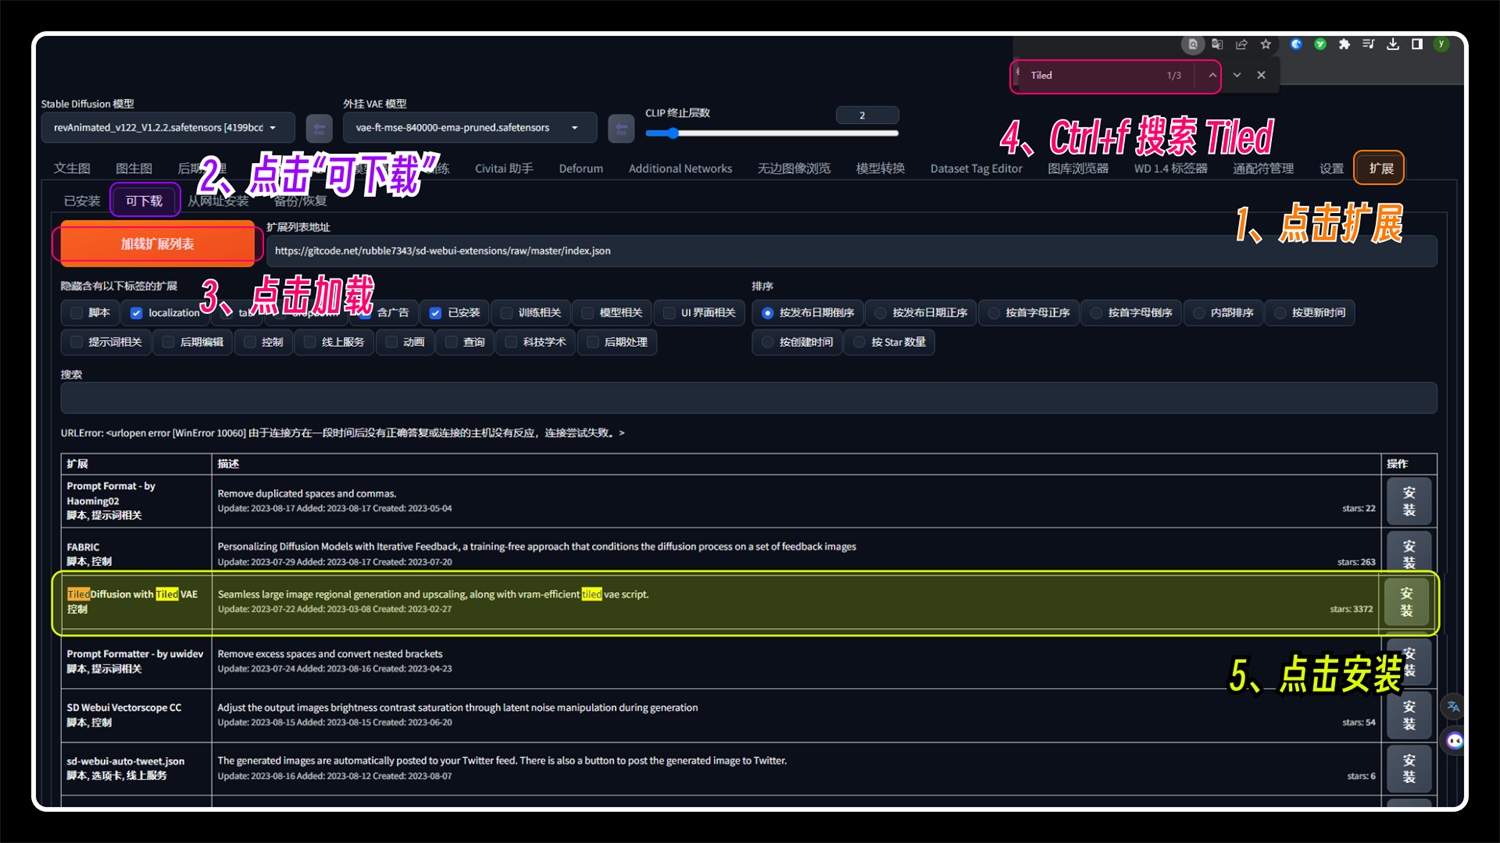Toggle the 科技学术 checkbox
This screenshot has height=843, width=1500.
click(511, 342)
